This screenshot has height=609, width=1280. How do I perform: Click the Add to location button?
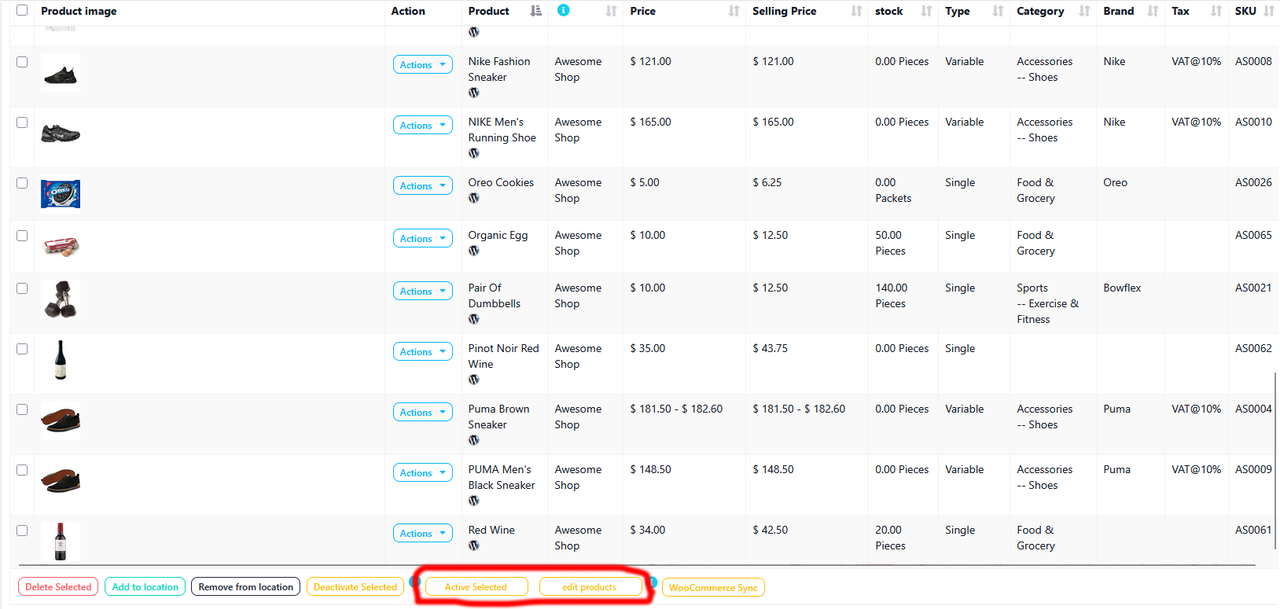tap(145, 587)
